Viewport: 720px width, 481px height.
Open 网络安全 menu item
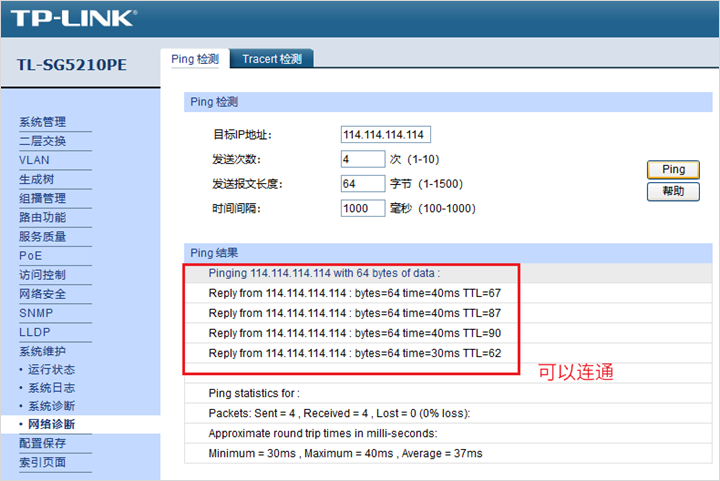point(42,294)
